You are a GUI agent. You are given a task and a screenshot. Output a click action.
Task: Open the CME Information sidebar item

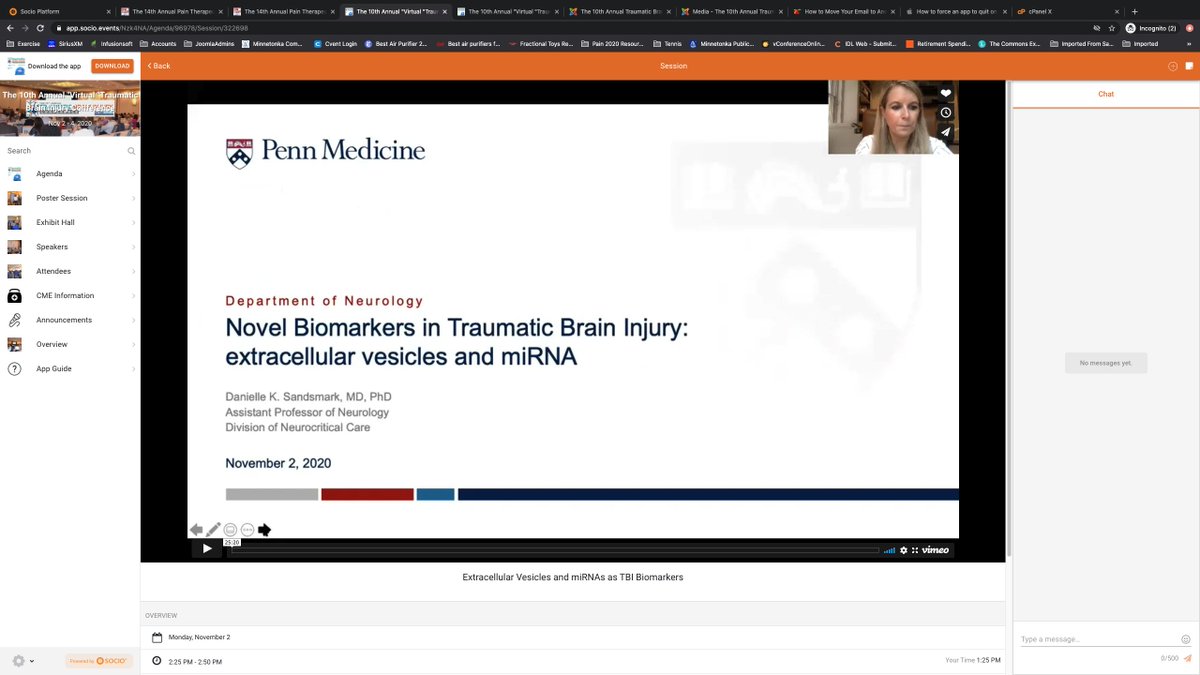pyautogui.click(x=65, y=295)
